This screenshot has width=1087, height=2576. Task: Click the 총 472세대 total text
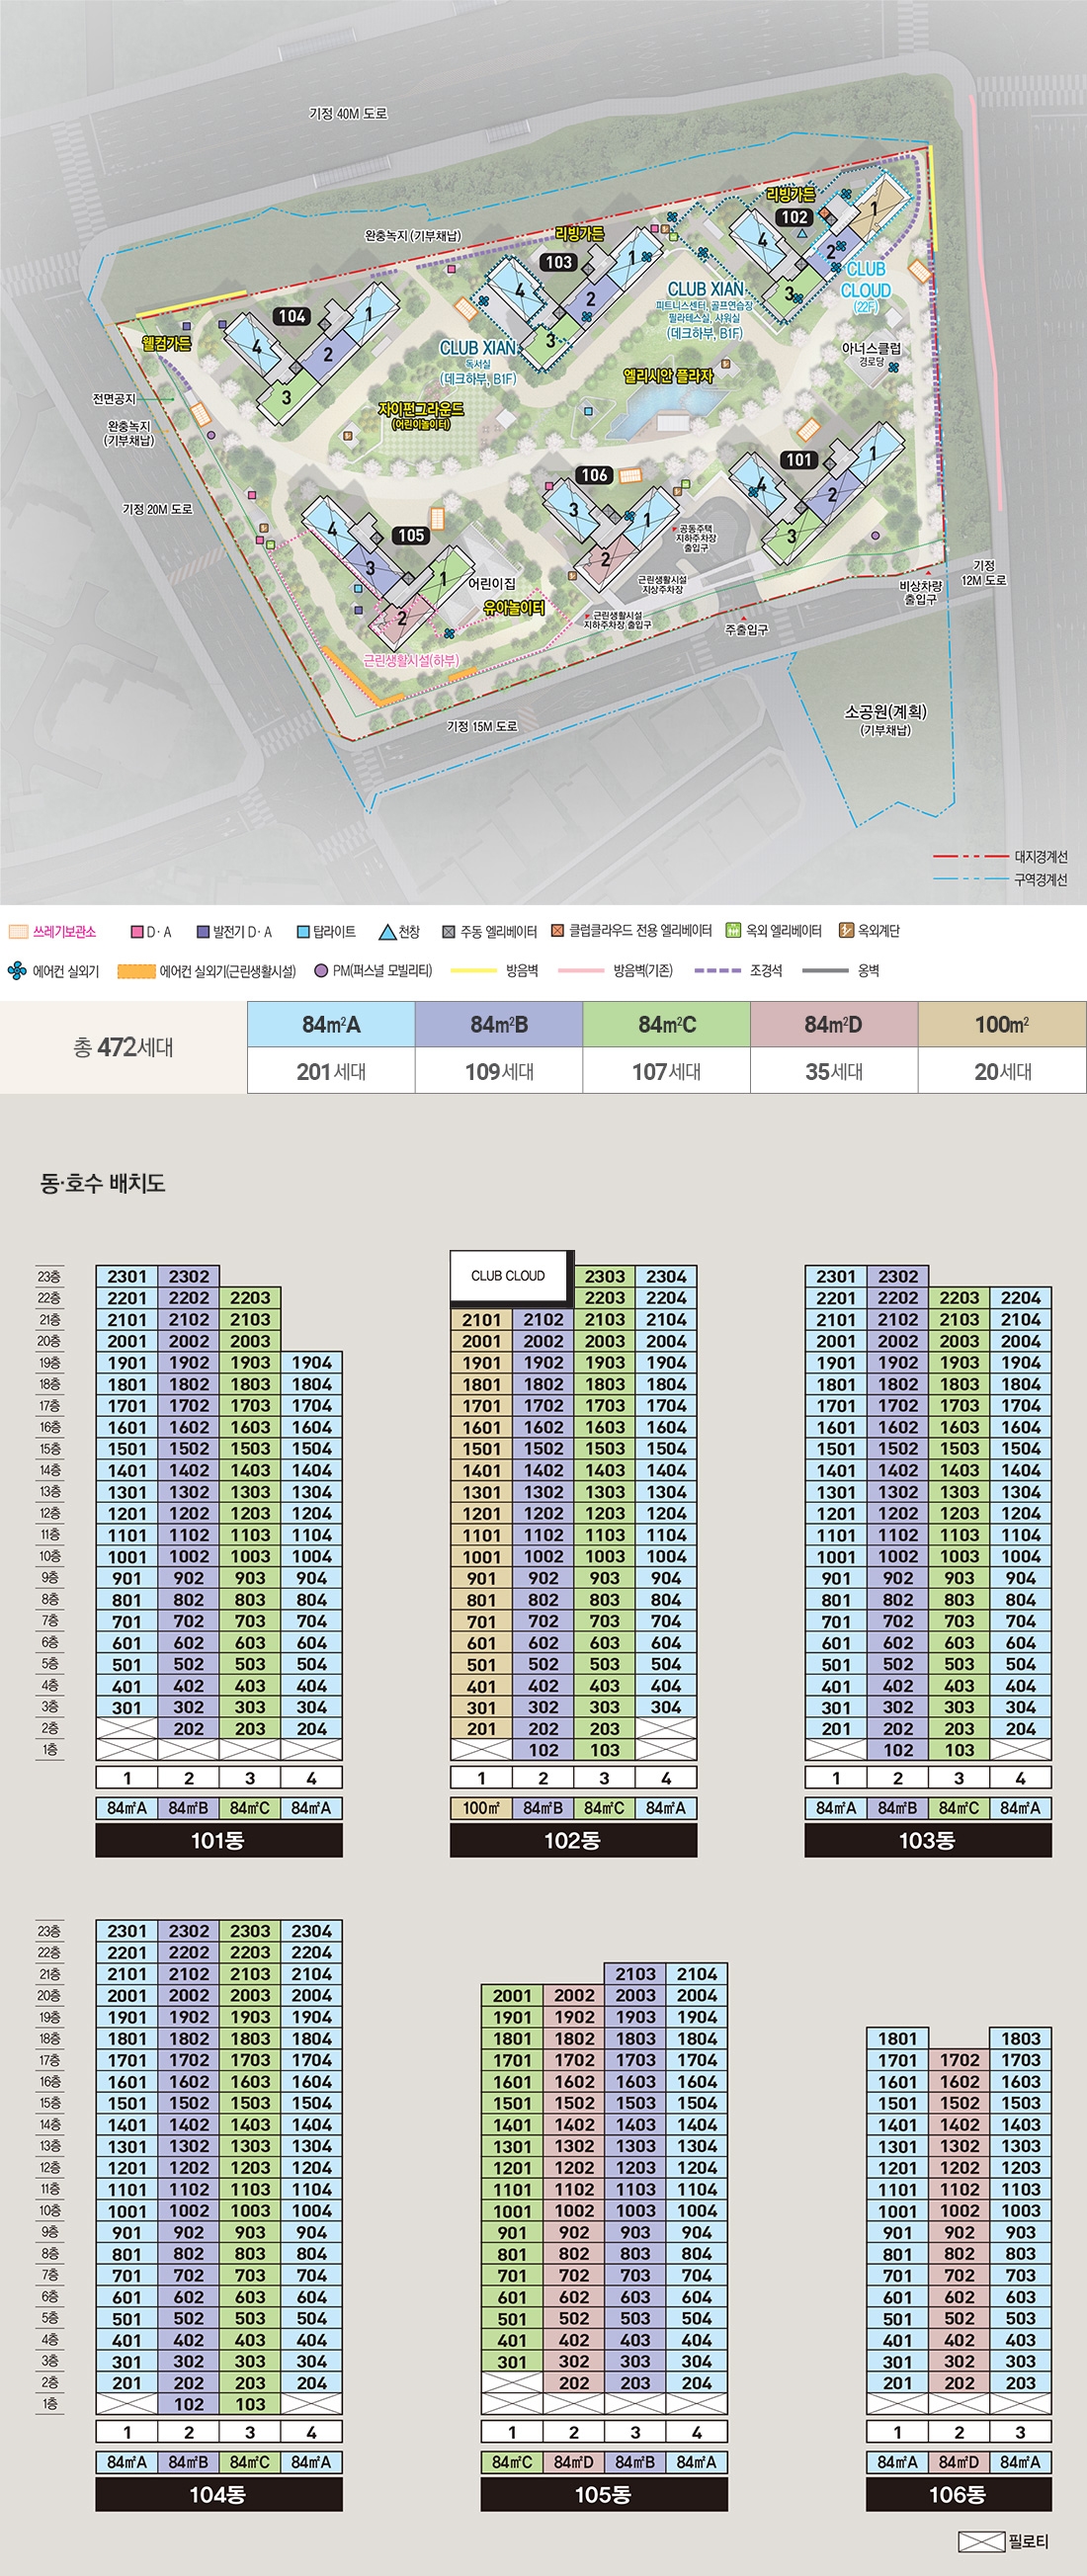point(123,1047)
